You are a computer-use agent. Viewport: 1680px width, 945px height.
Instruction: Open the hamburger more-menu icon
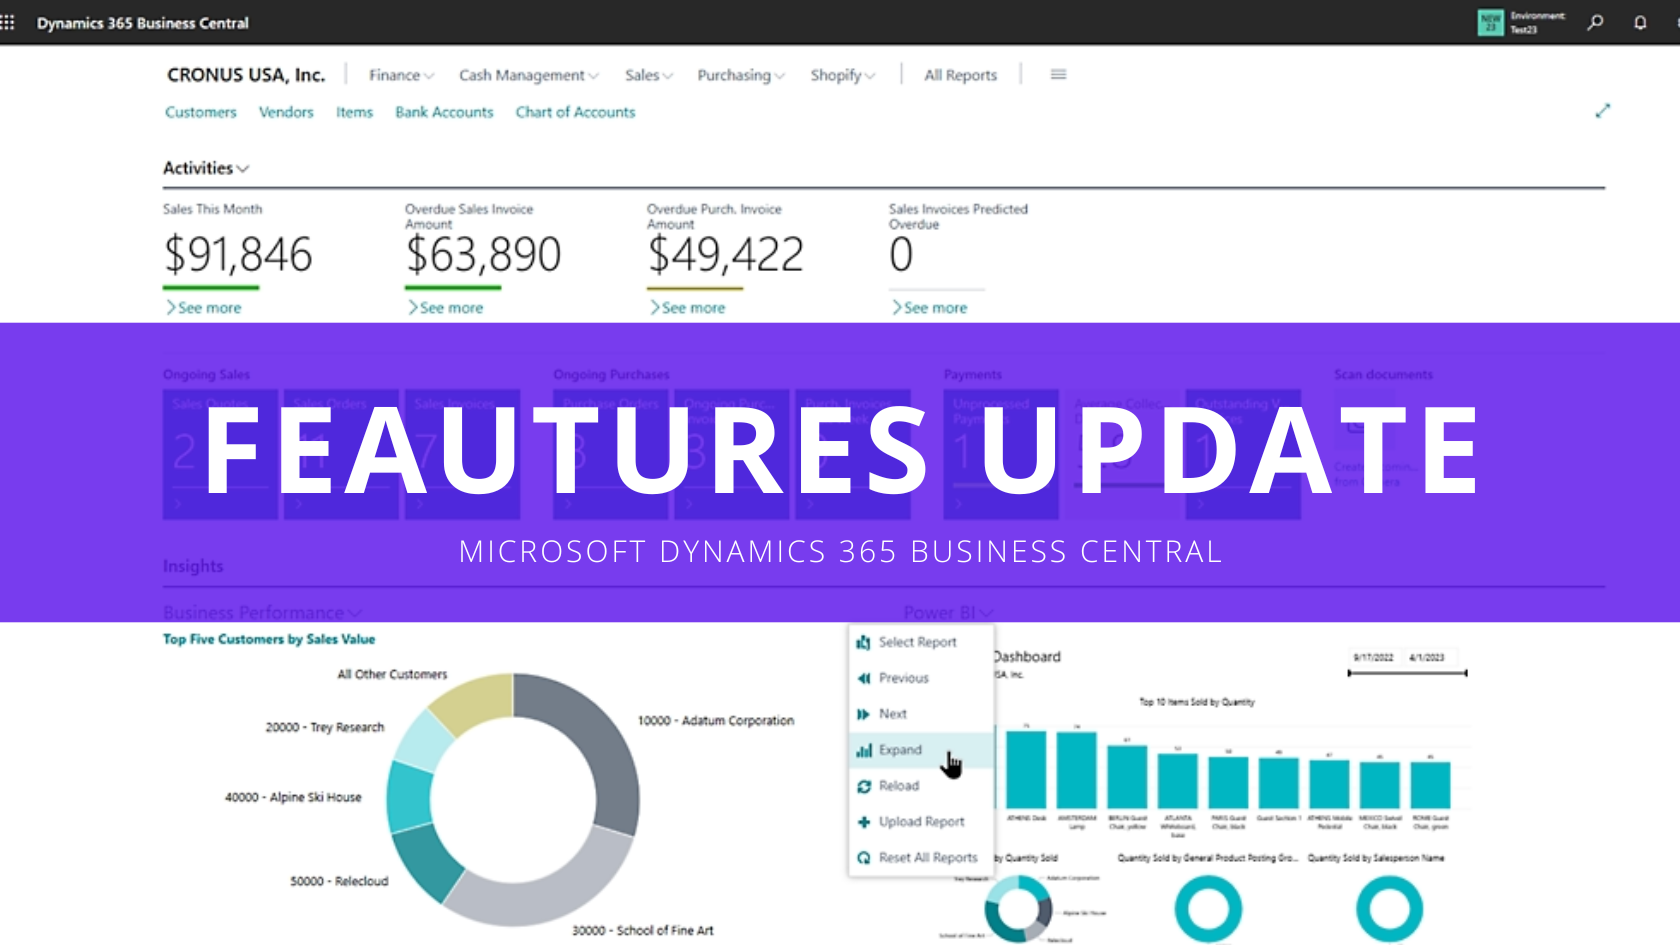1058,74
